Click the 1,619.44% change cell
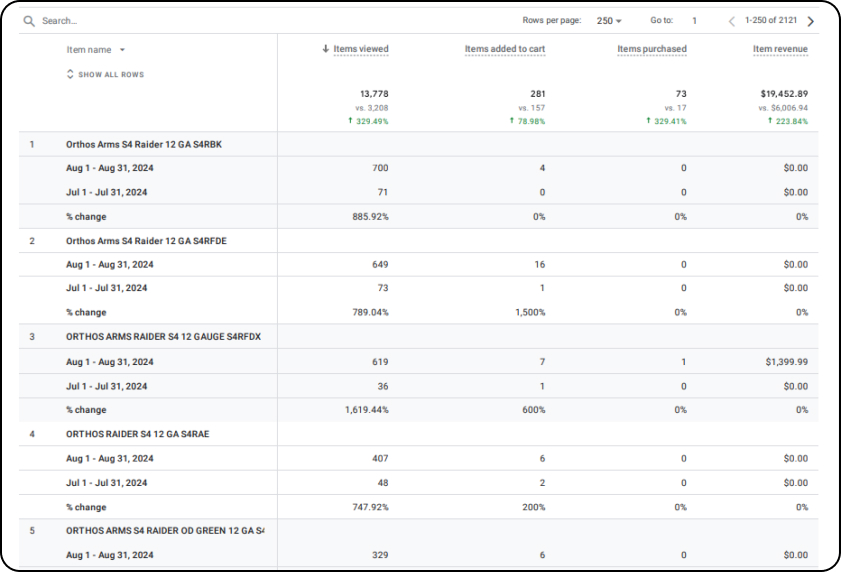The width and height of the screenshot is (841, 572). [367, 410]
